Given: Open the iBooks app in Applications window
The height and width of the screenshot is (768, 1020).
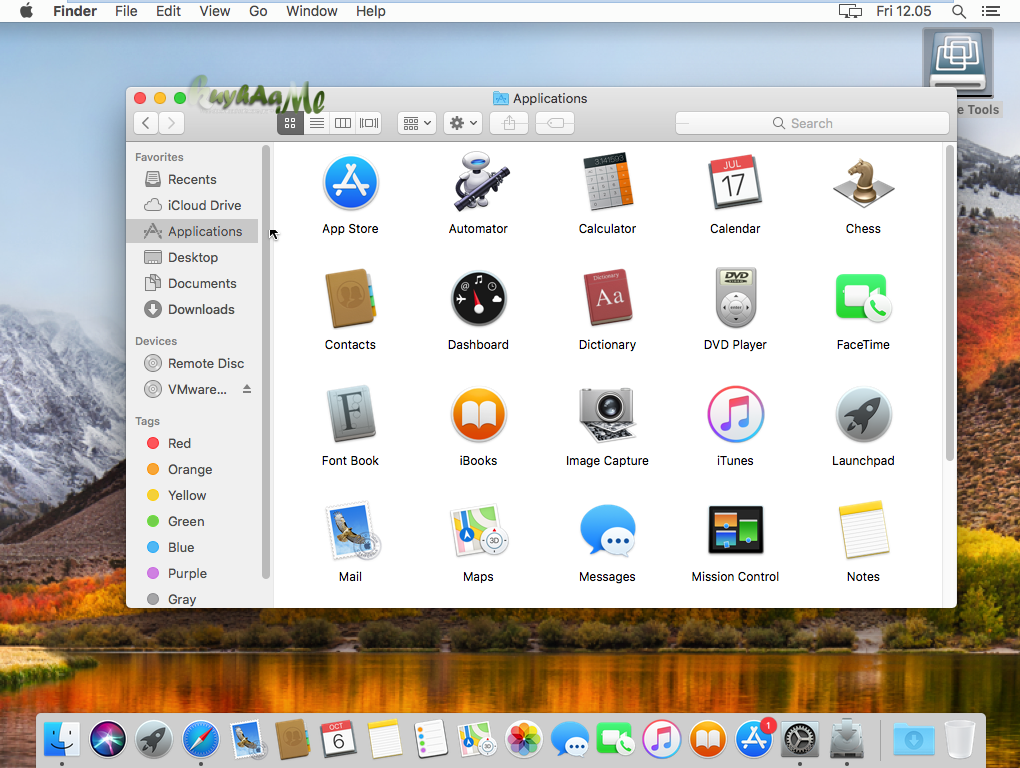Looking at the screenshot, I should pyautogui.click(x=479, y=414).
